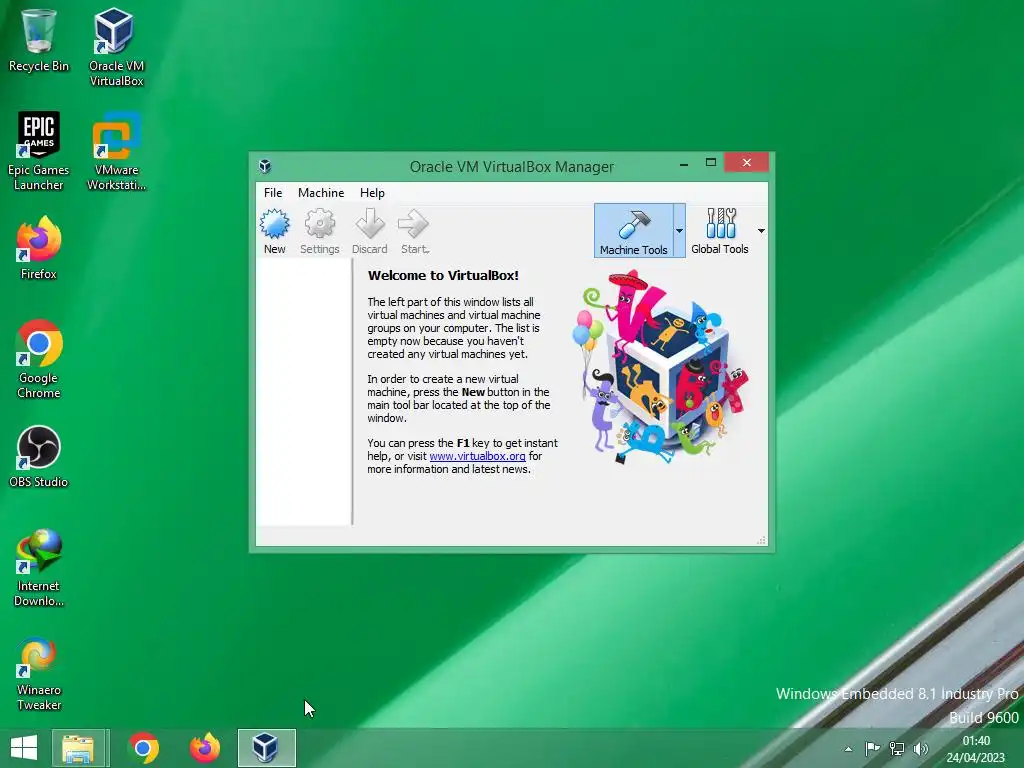Select the Google Chrome desktop shortcut
The width and height of the screenshot is (1024, 768).
pyautogui.click(x=39, y=359)
